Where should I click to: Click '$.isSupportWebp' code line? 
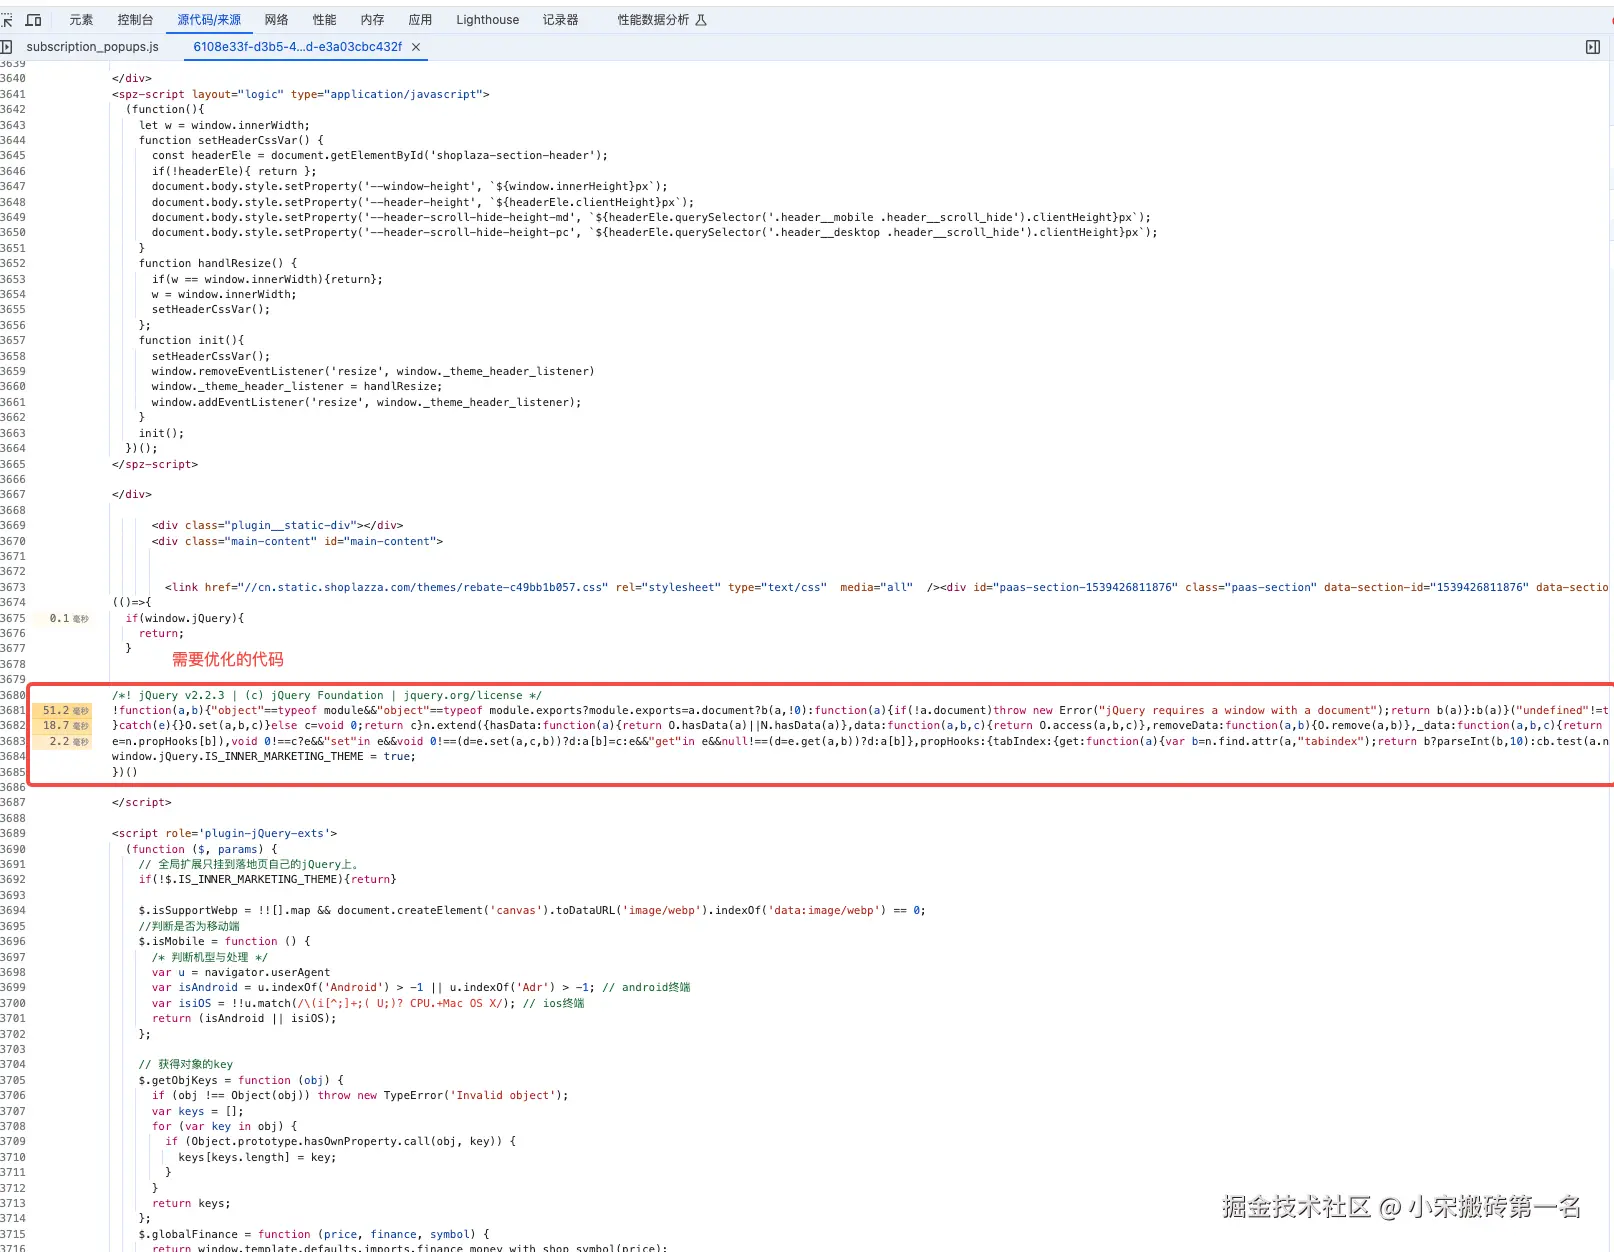click(532, 911)
